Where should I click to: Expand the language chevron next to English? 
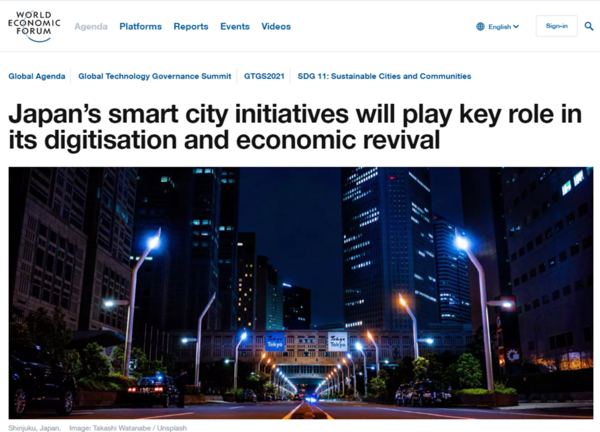pos(516,27)
